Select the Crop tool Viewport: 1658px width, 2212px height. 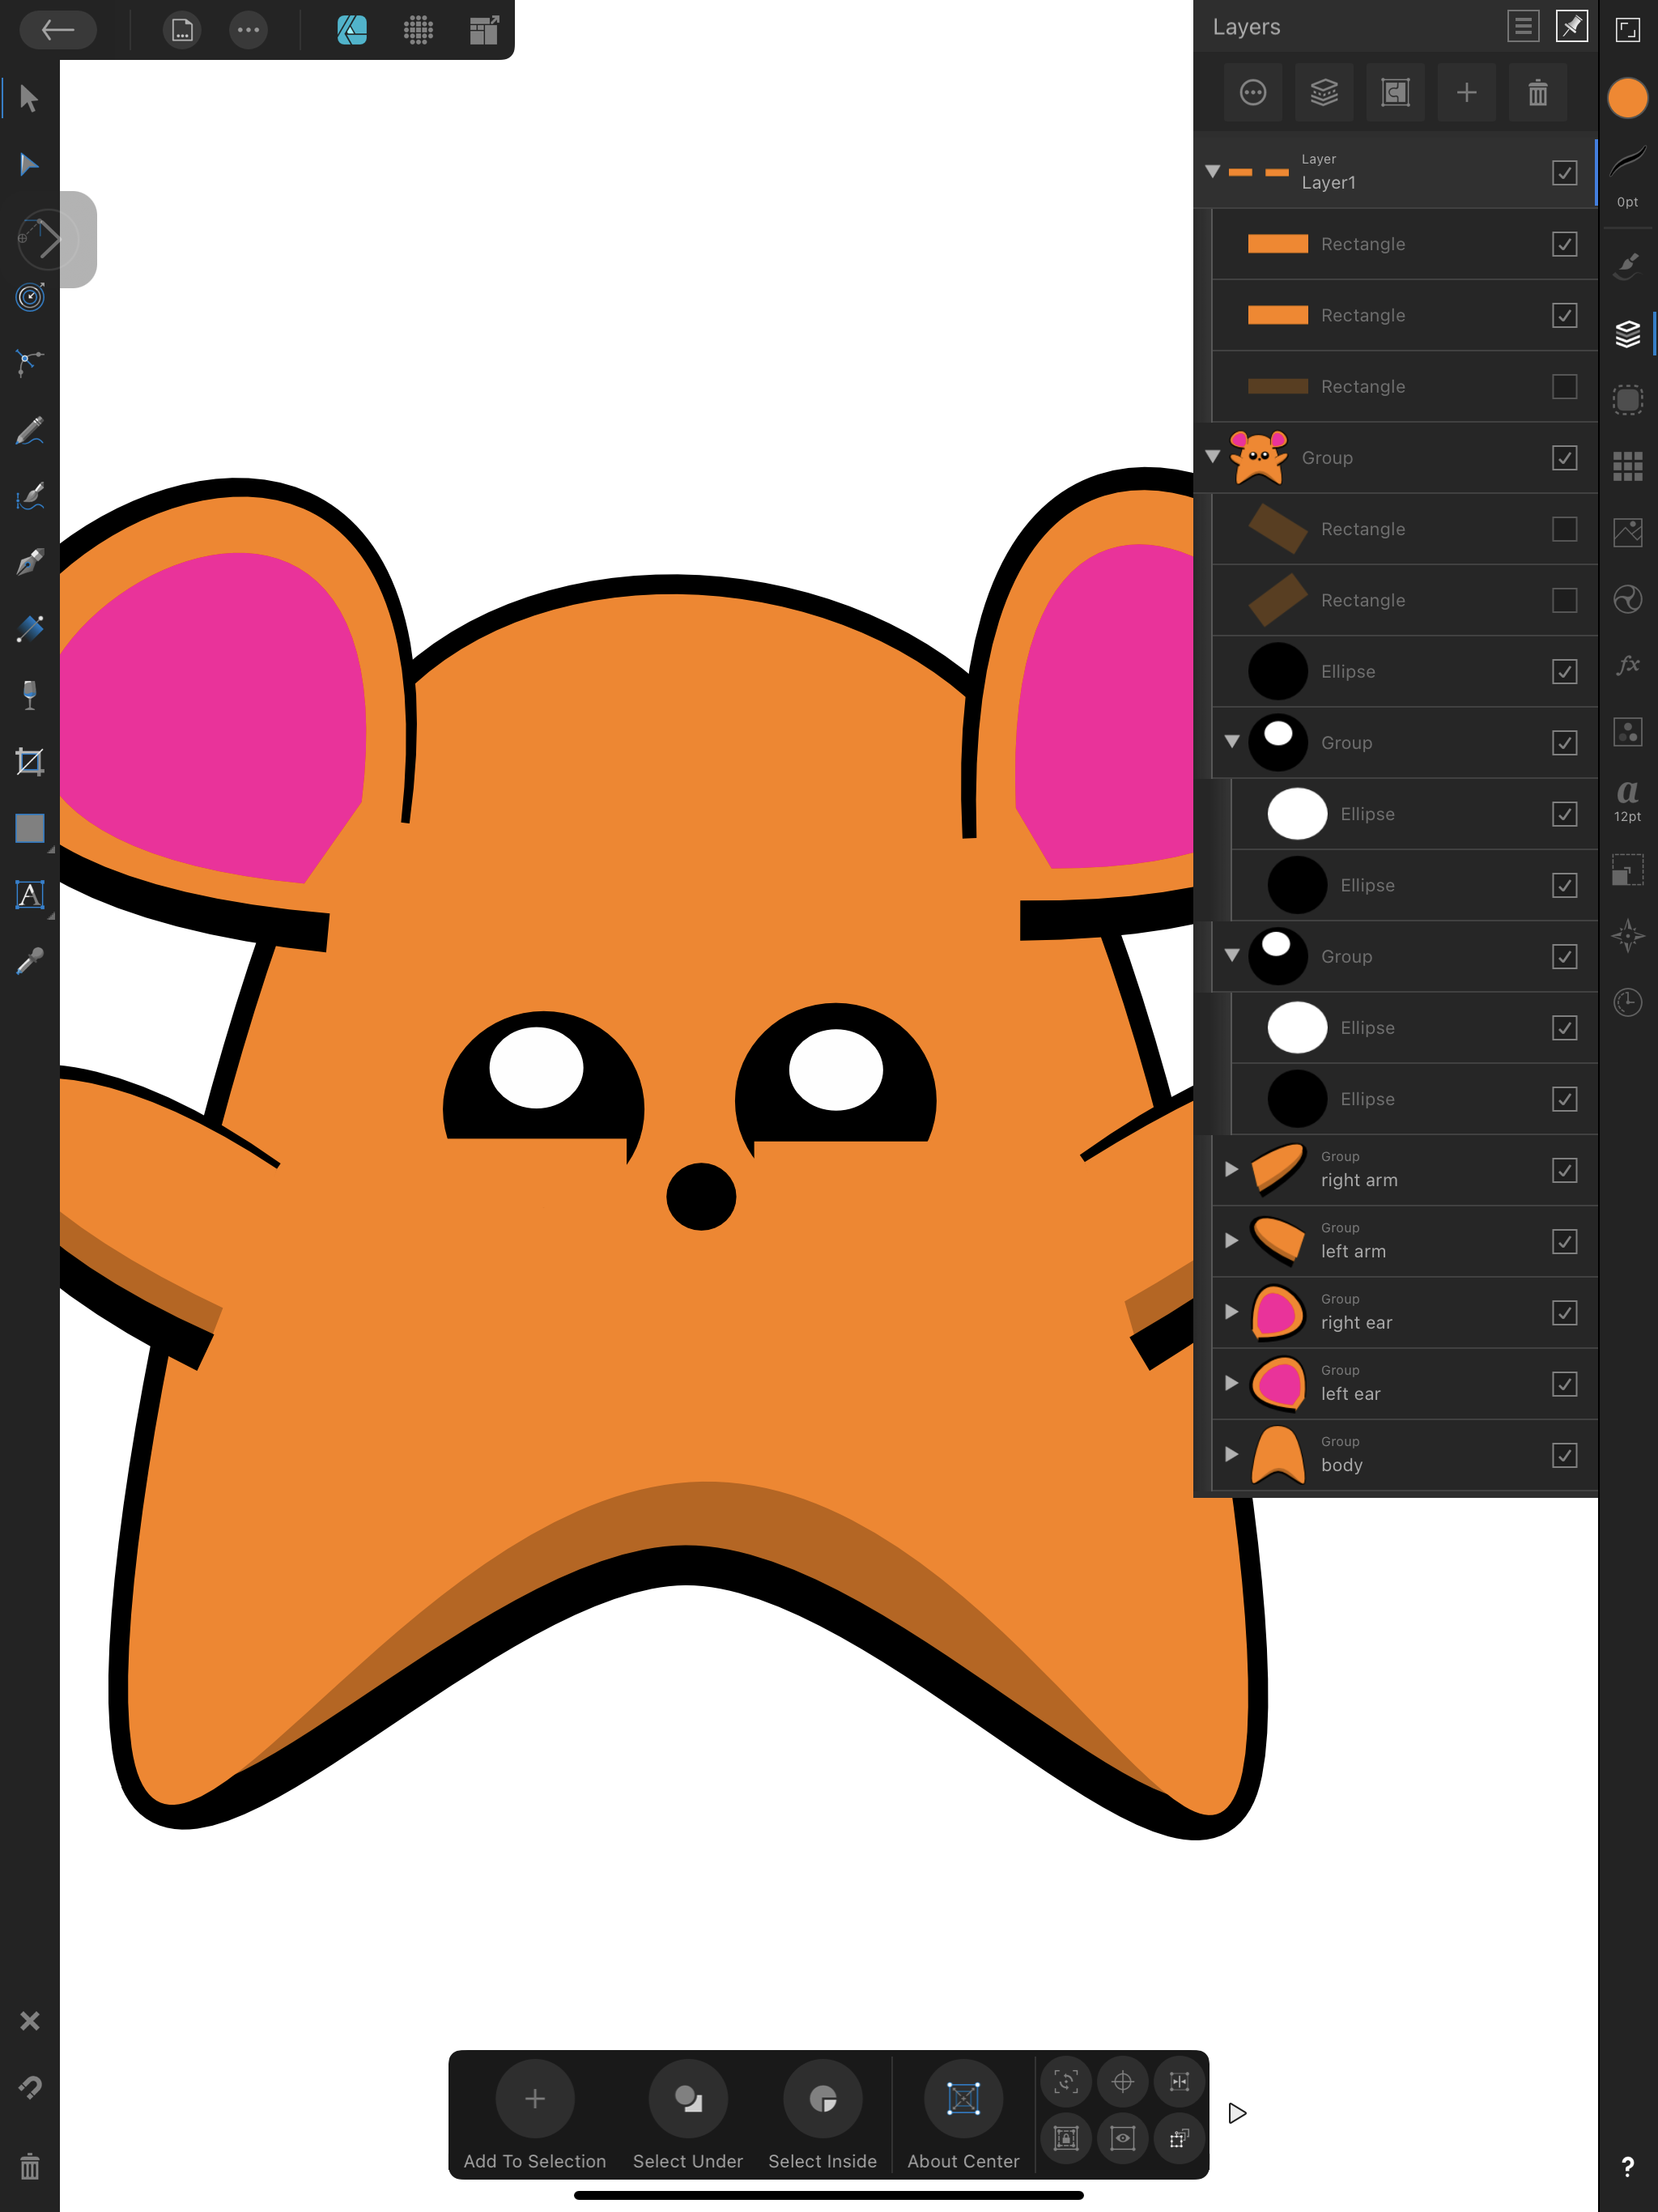29,762
